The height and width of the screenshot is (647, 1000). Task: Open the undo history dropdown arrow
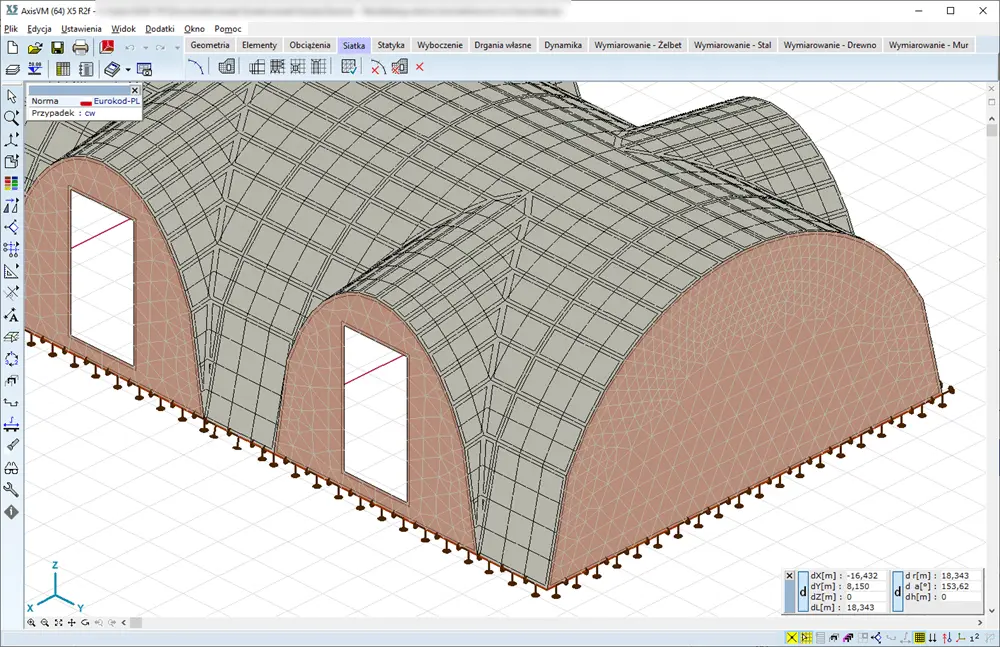146,48
